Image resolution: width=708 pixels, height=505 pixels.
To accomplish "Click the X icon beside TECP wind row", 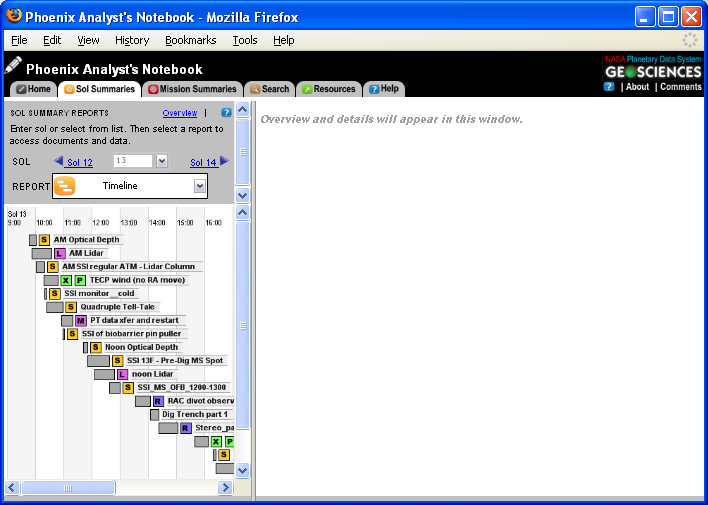I will coord(66,280).
